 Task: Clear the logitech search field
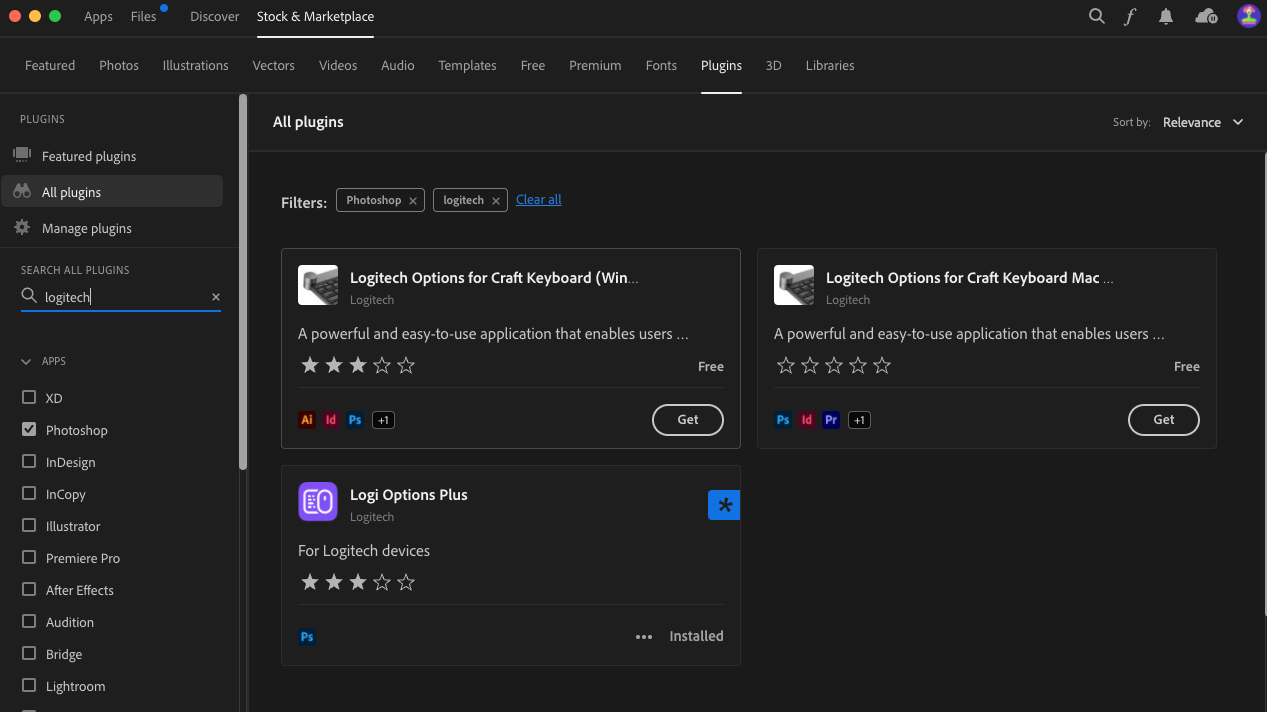215,297
